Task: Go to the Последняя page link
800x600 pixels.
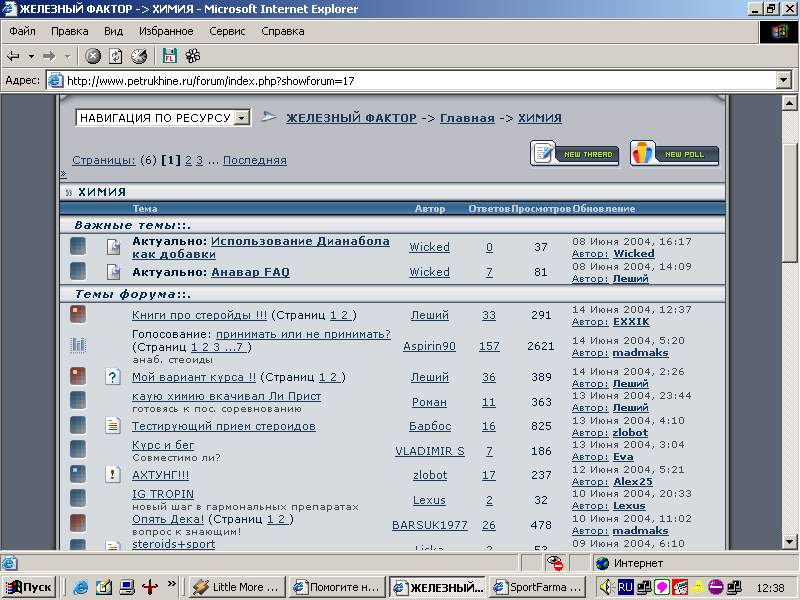Action: tap(254, 160)
